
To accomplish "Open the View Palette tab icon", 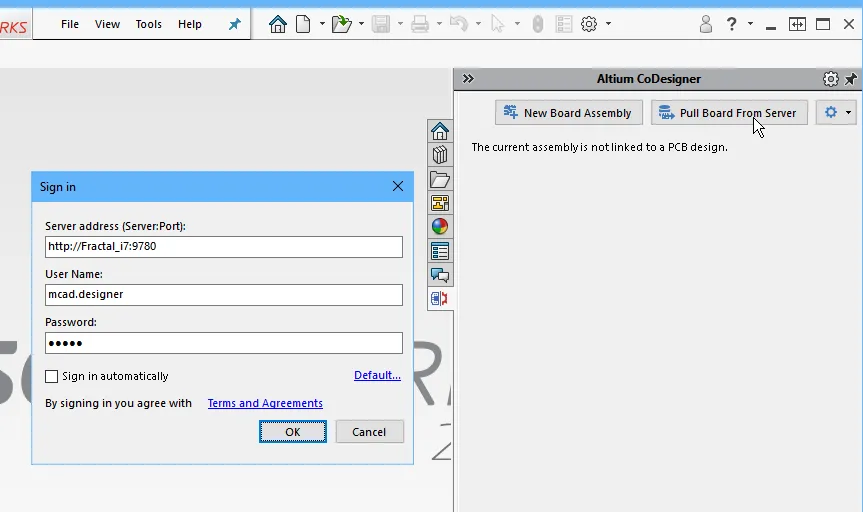I will [x=440, y=203].
